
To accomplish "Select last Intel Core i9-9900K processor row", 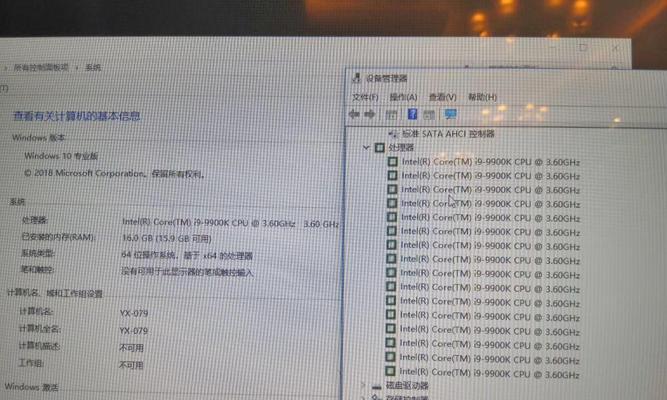I will click(x=489, y=373).
